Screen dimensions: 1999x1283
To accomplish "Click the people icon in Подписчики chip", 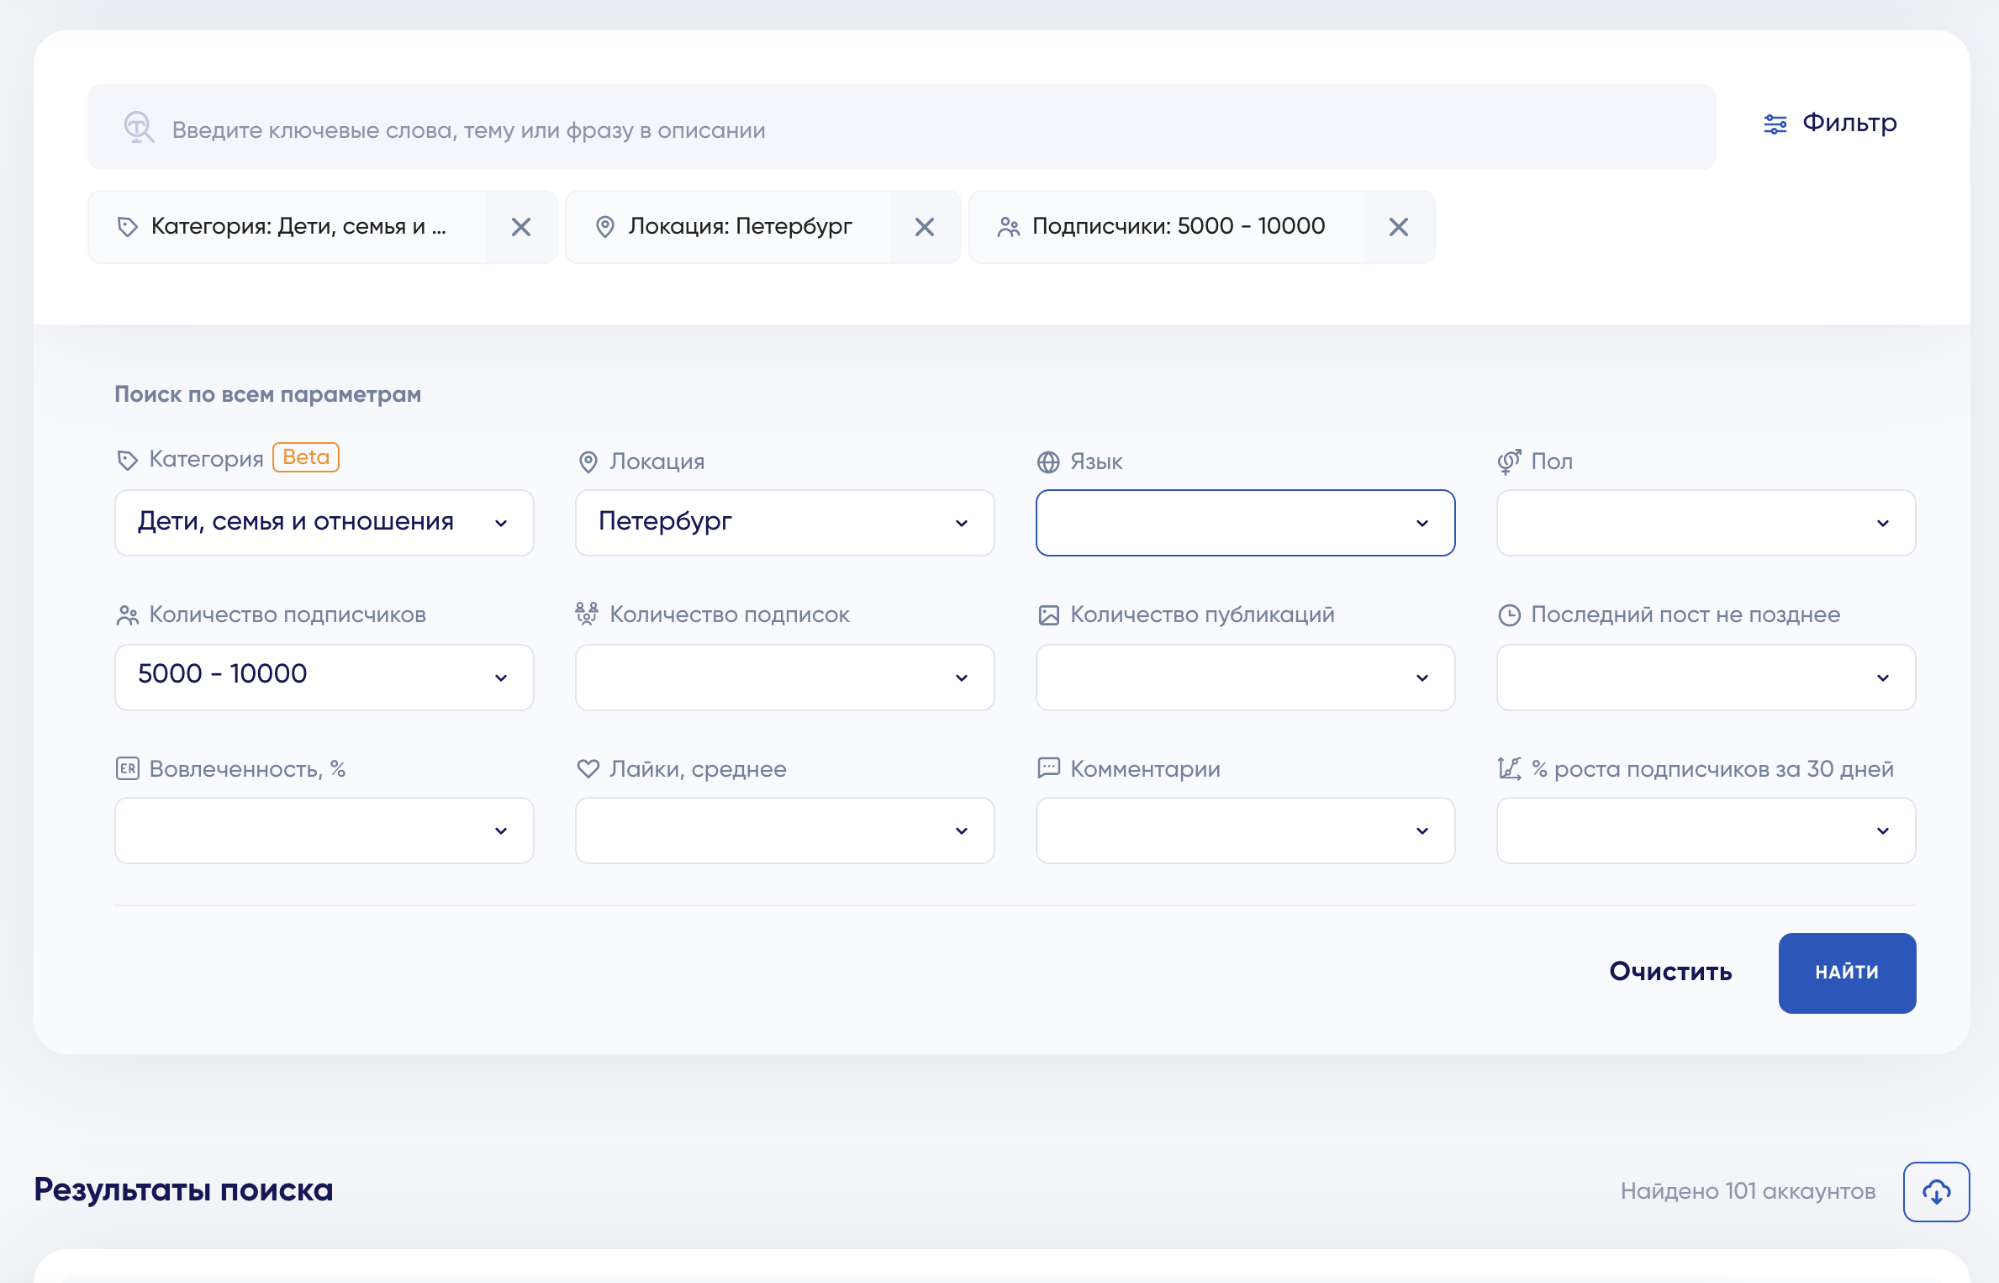I will pos(1008,227).
